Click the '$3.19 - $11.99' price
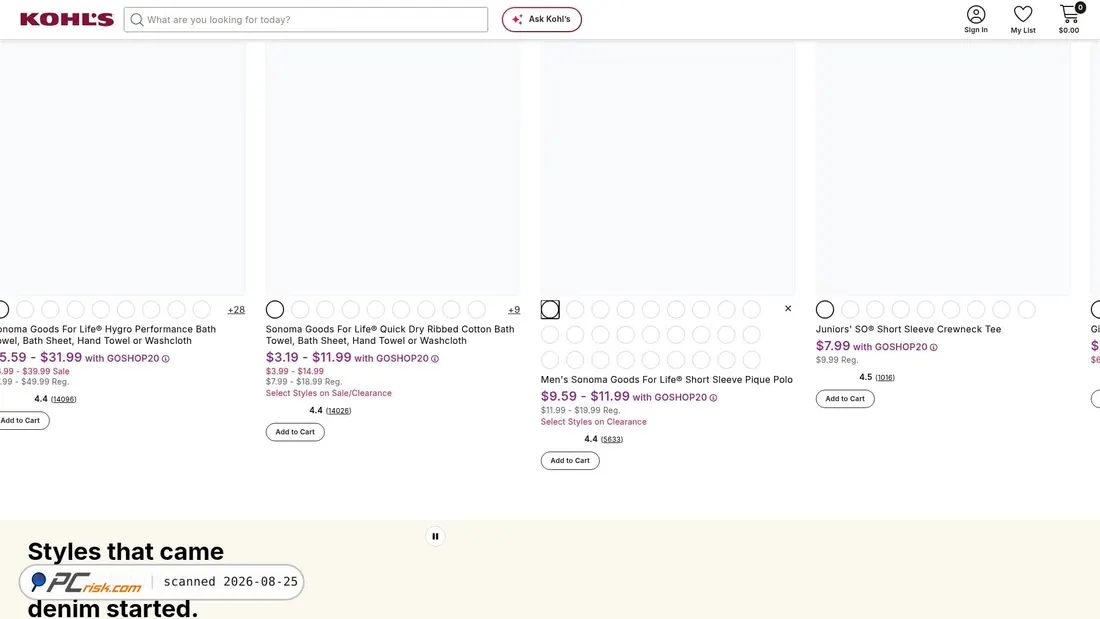 309,357
